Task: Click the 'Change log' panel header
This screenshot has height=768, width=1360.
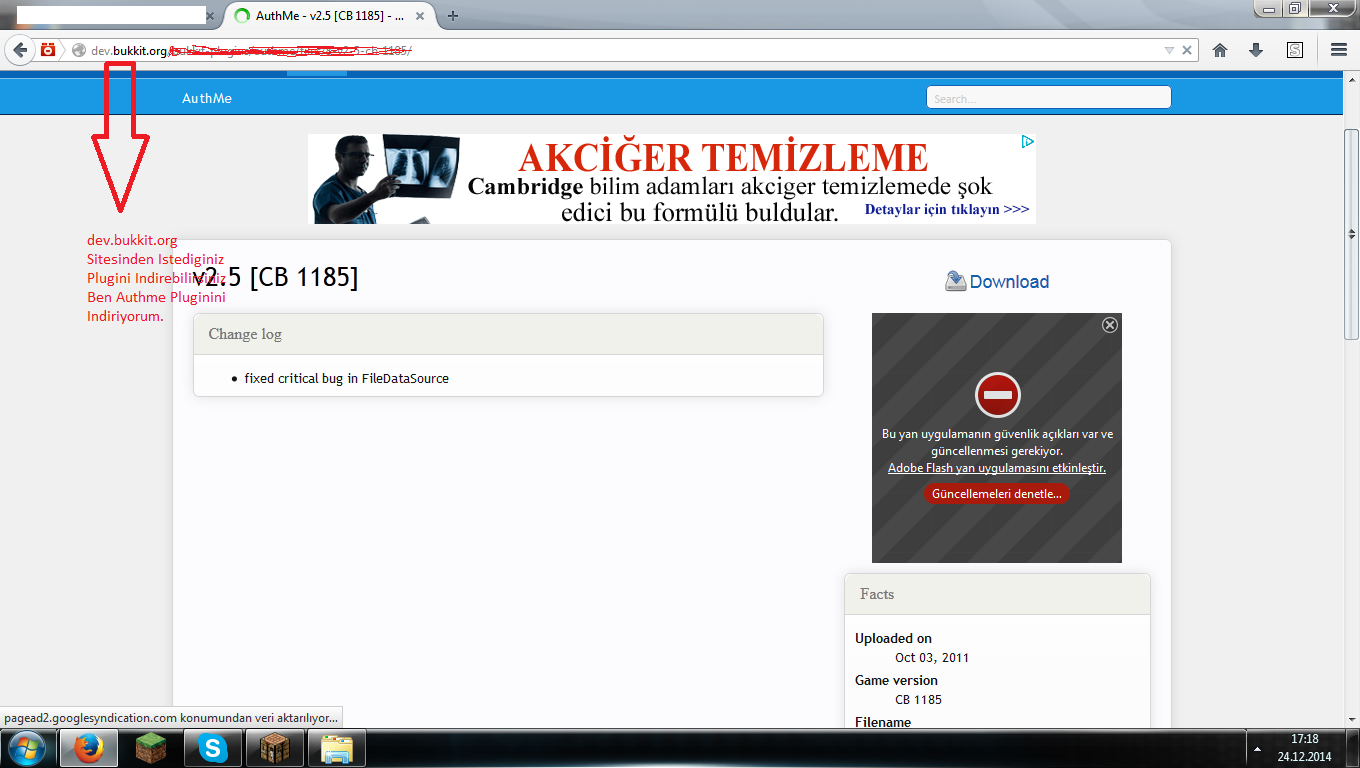Action: tap(508, 334)
